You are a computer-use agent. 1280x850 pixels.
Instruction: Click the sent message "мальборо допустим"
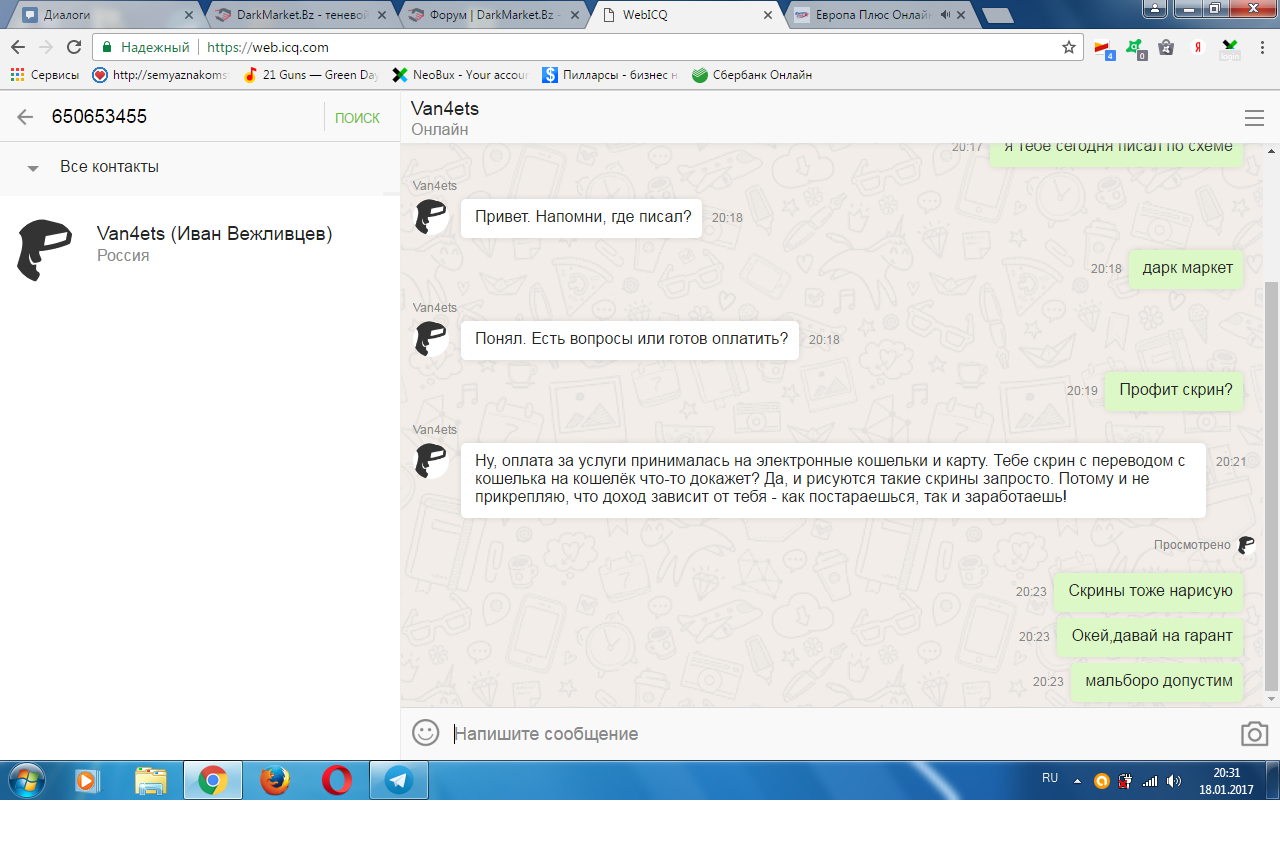tap(1158, 681)
